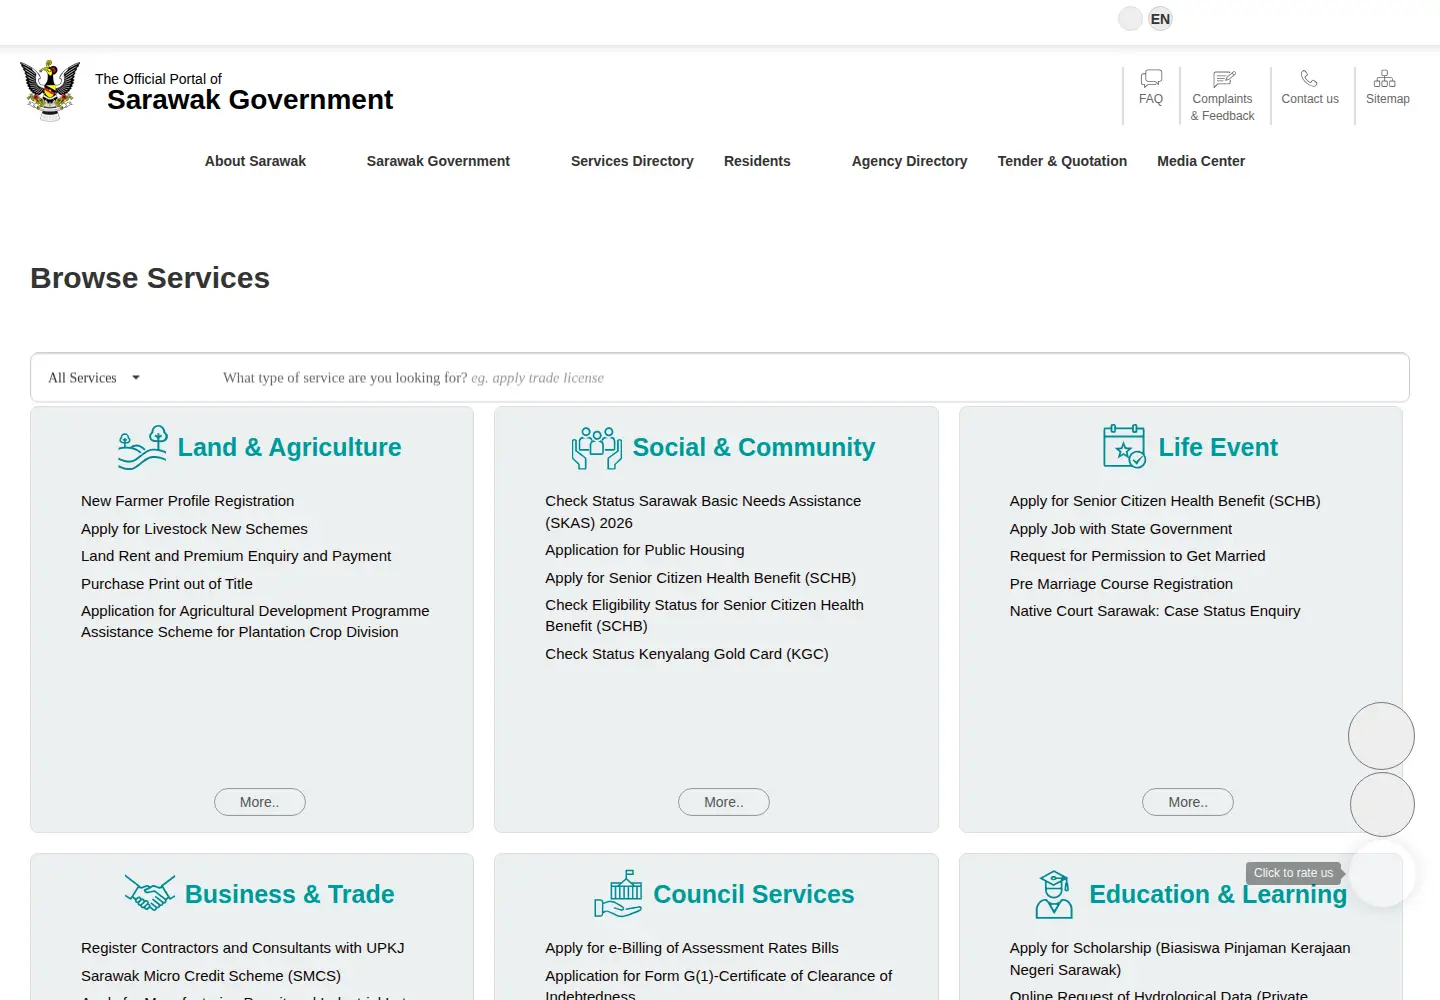Image resolution: width=1440 pixels, height=1000 pixels.
Task: Open Apply for Livestock New Schemes link
Action: (194, 529)
